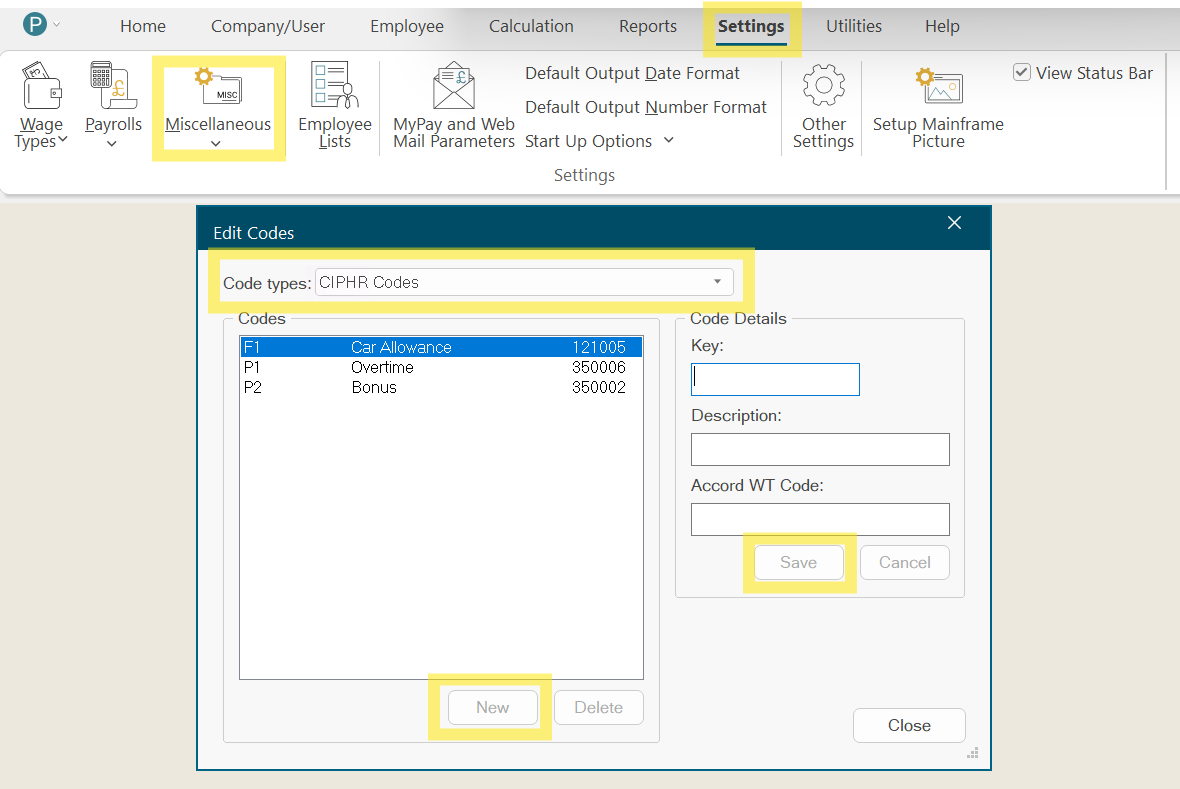Image resolution: width=1180 pixels, height=789 pixels.
Task: Click the Payrolls calculator icon
Action: pos(113,86)
